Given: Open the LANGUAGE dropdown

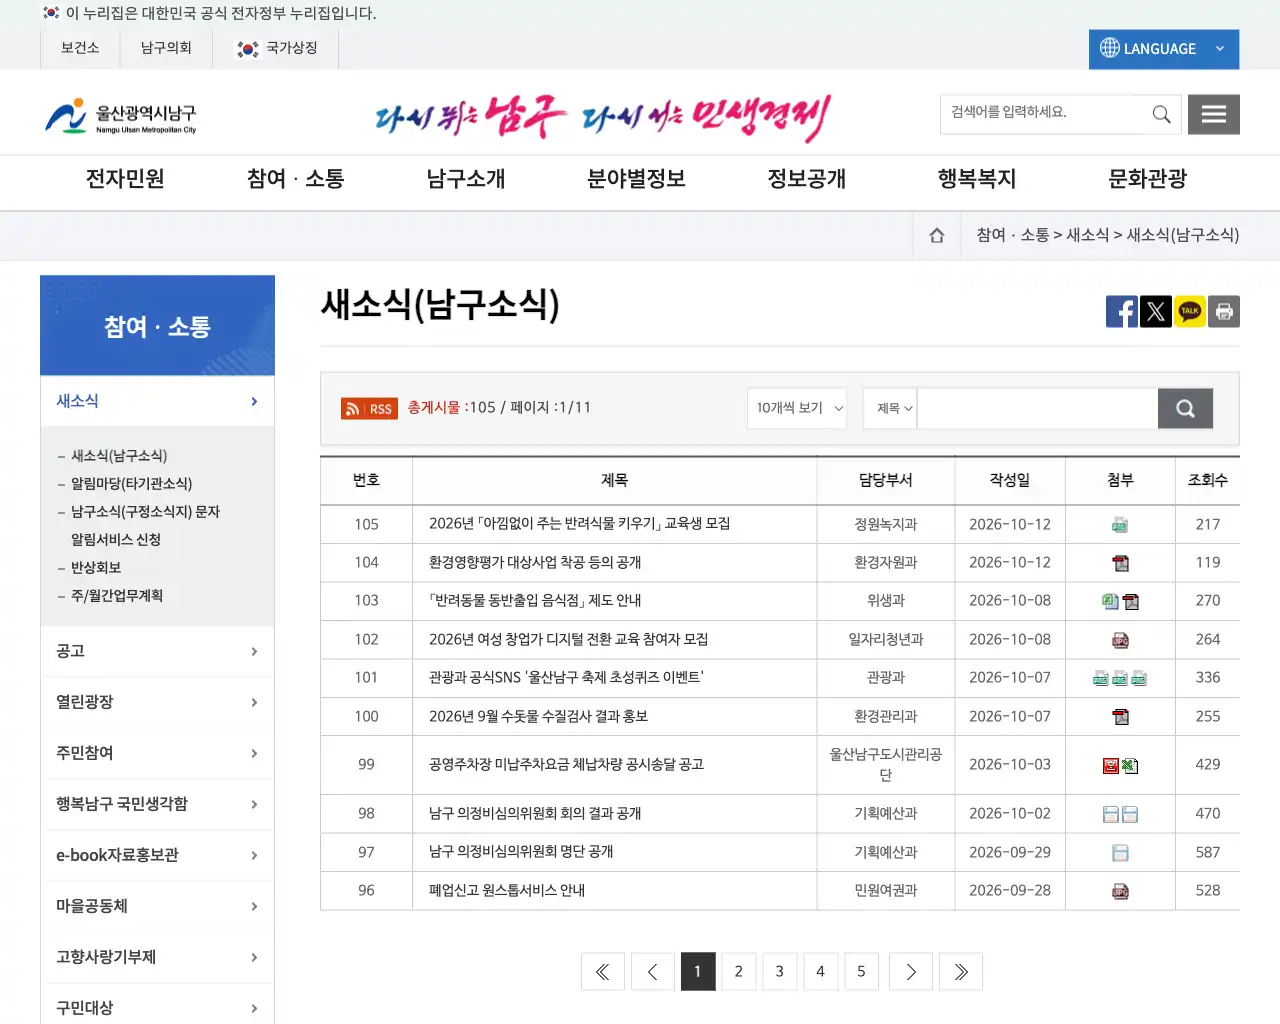Looking at the screenshot, I should coord(1164,49).
